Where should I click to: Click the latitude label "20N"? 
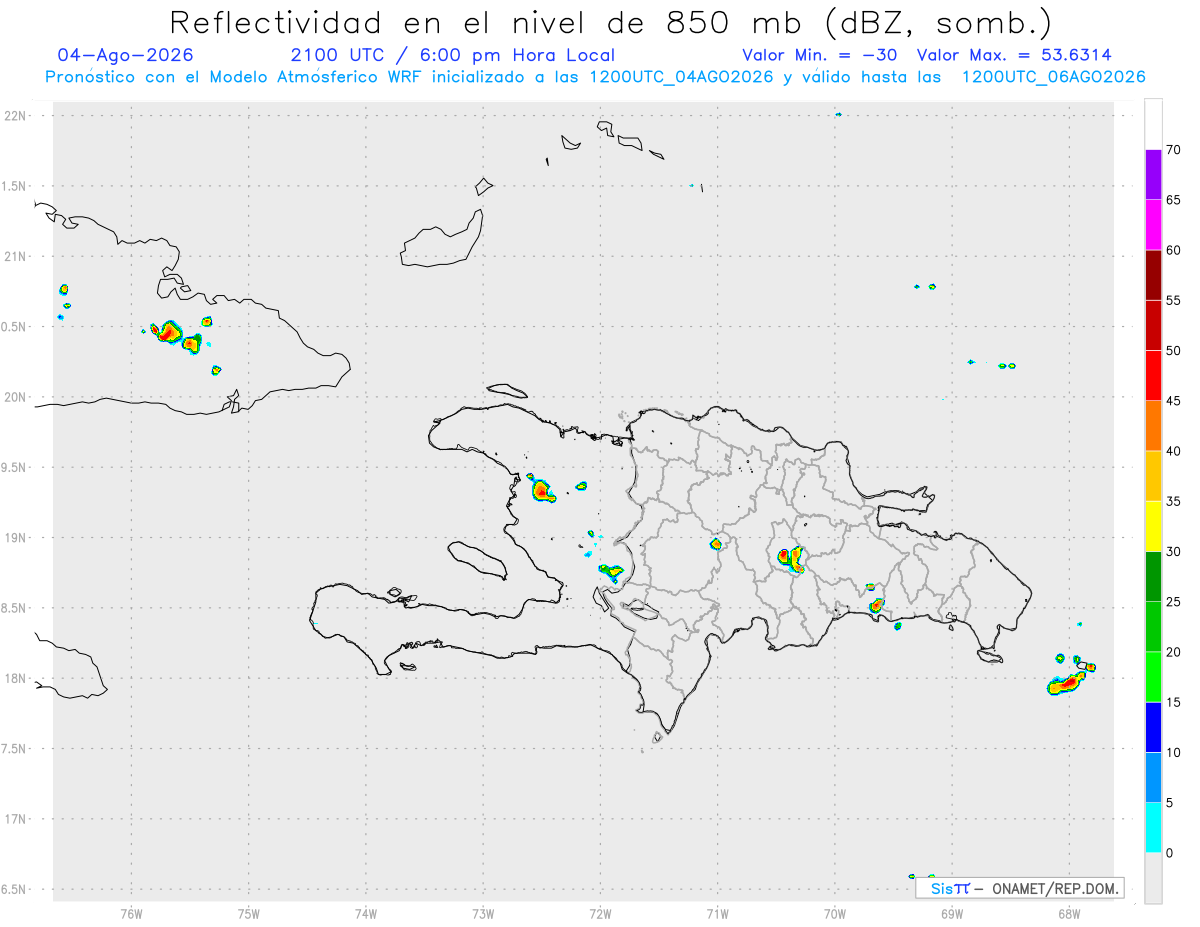coord(16,397)
